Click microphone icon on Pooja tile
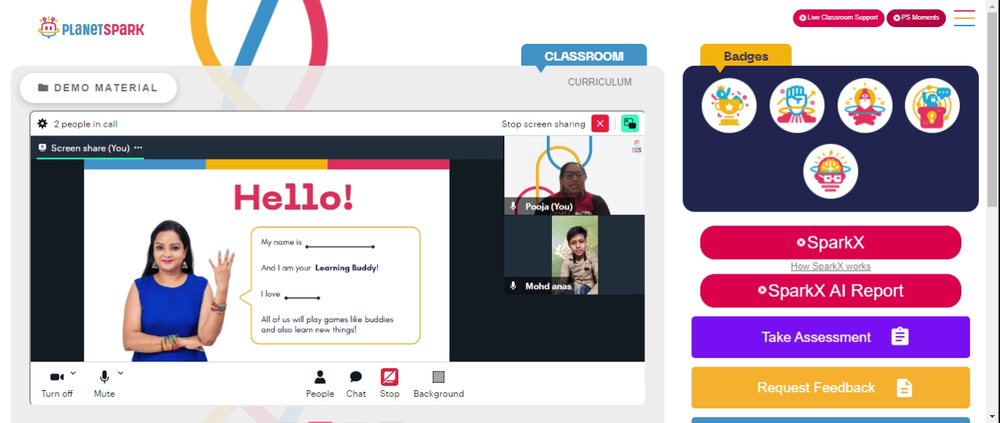The height and width of the screenshot is (423, 1000). (x=513, y=207)
